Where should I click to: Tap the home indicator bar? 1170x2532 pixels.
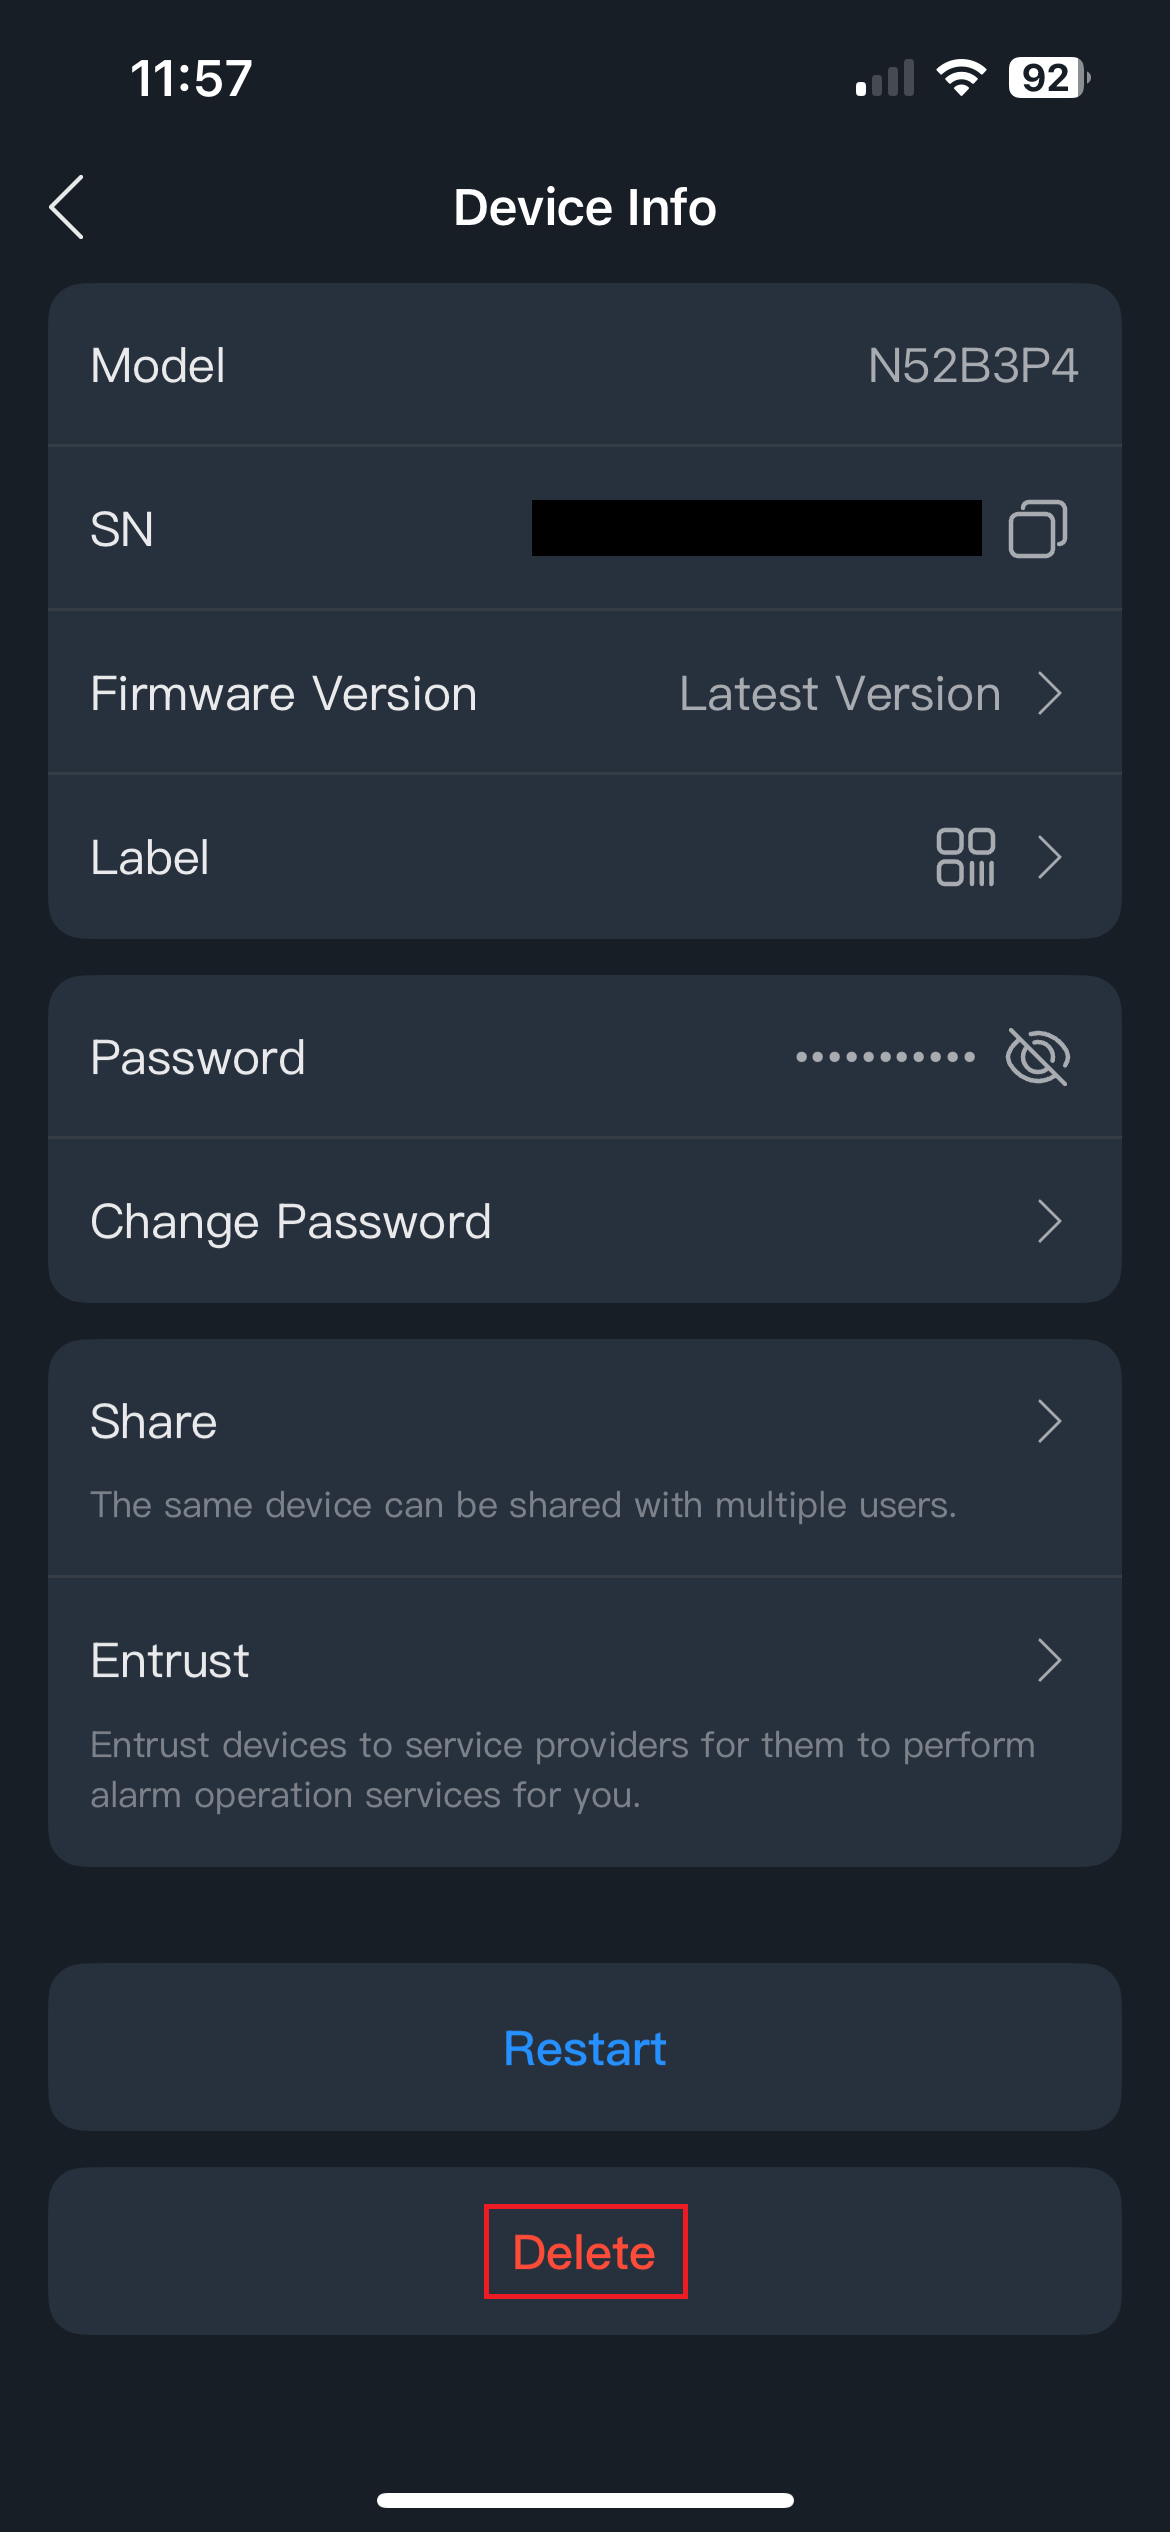[x=585, y=2500]
